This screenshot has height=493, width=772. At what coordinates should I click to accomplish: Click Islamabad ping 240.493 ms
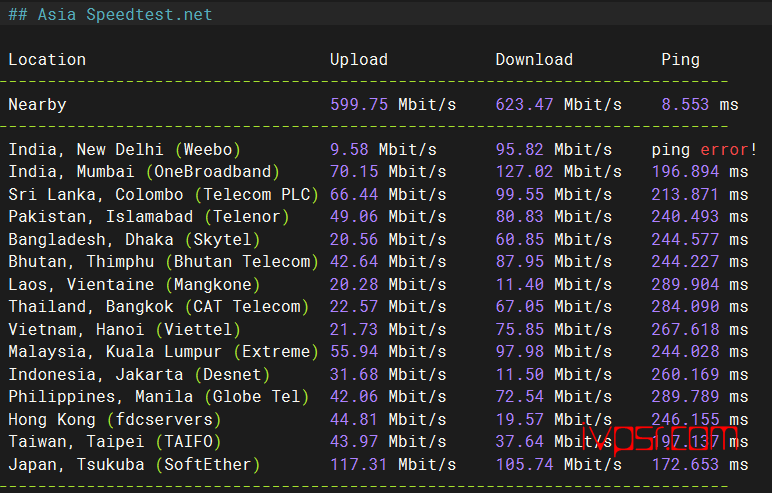point(700,216)
